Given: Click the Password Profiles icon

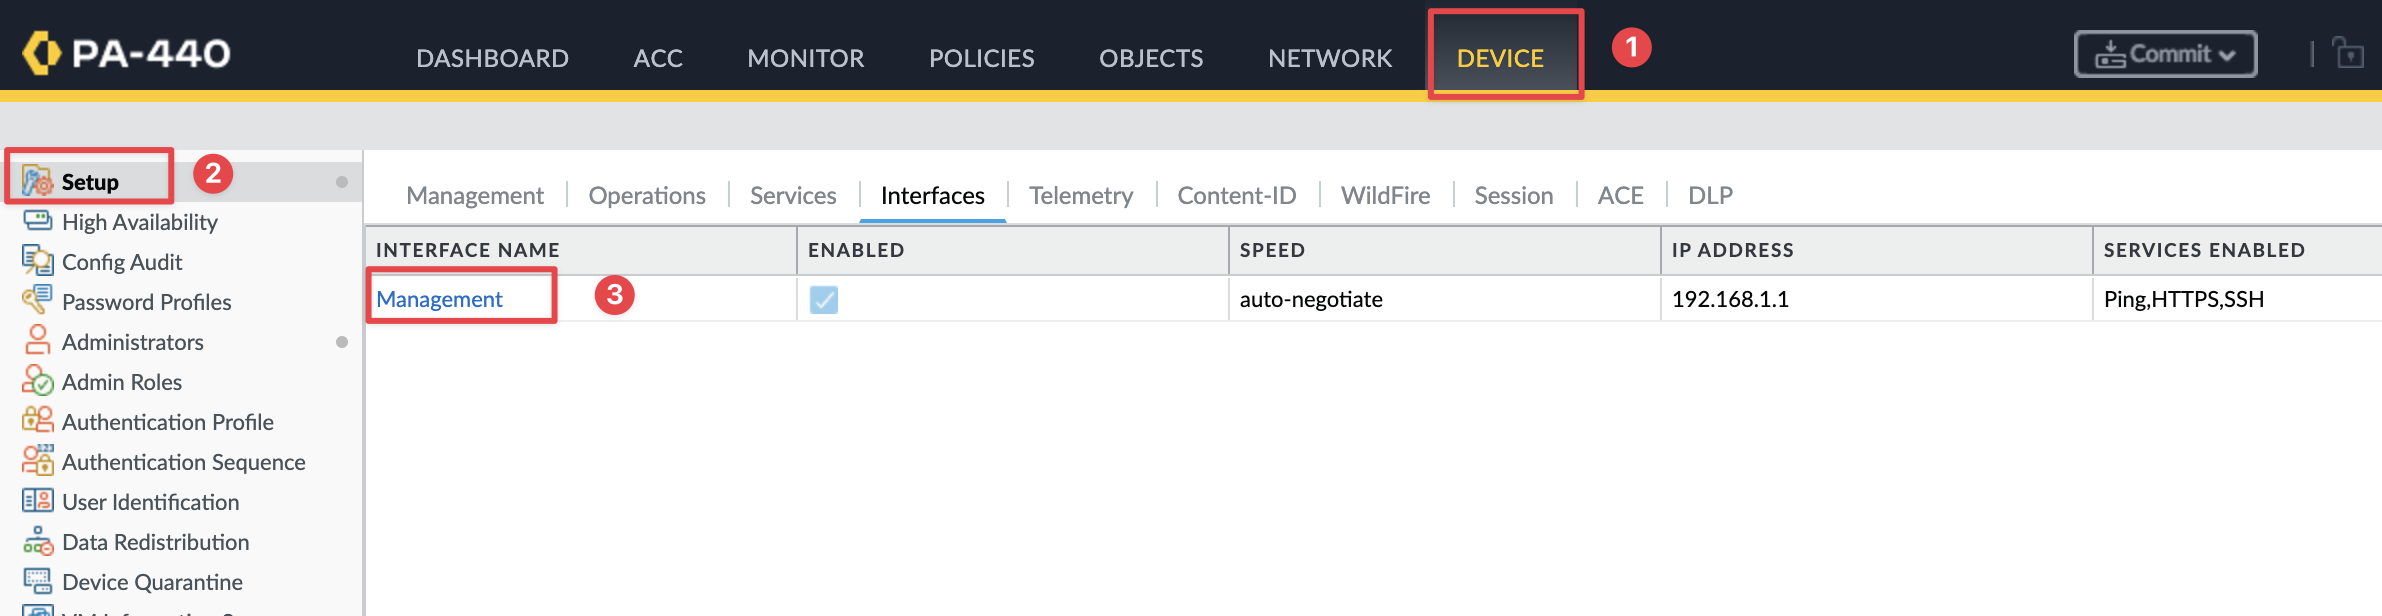Looking at the screenshot, I should (37, 299).
